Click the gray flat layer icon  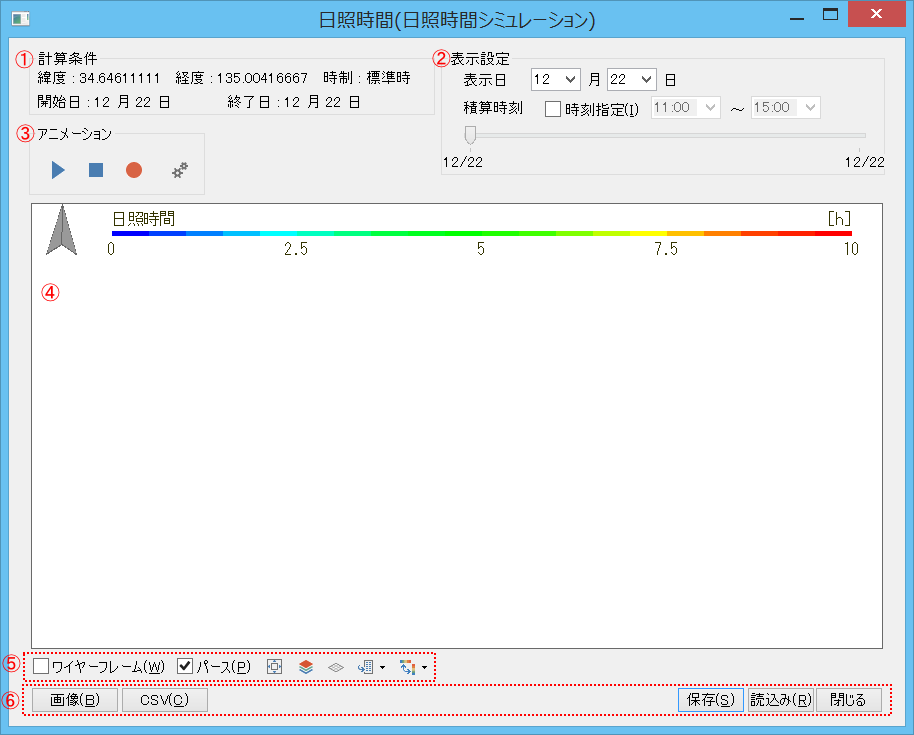(x=336, y=666)
